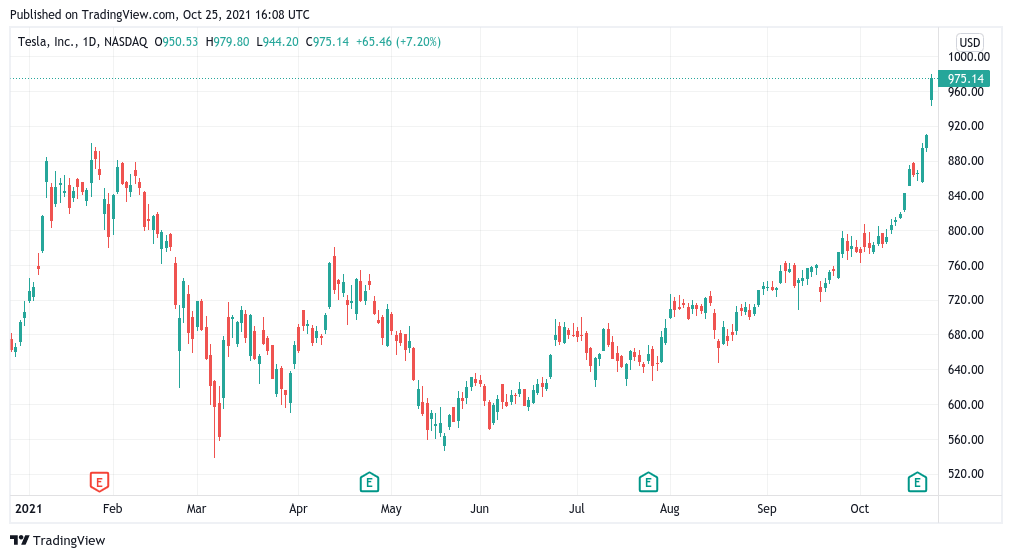Image resolution: width=1012 pixels, height=558 pixels.
Task: Select the open value 950.53
Action: [180, 42]
